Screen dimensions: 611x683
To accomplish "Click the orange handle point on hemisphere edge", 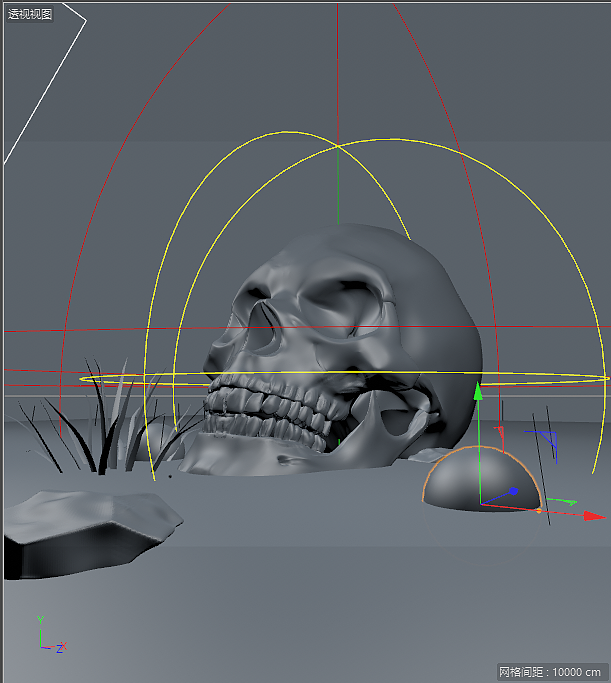I will click(x=539, y=511).
